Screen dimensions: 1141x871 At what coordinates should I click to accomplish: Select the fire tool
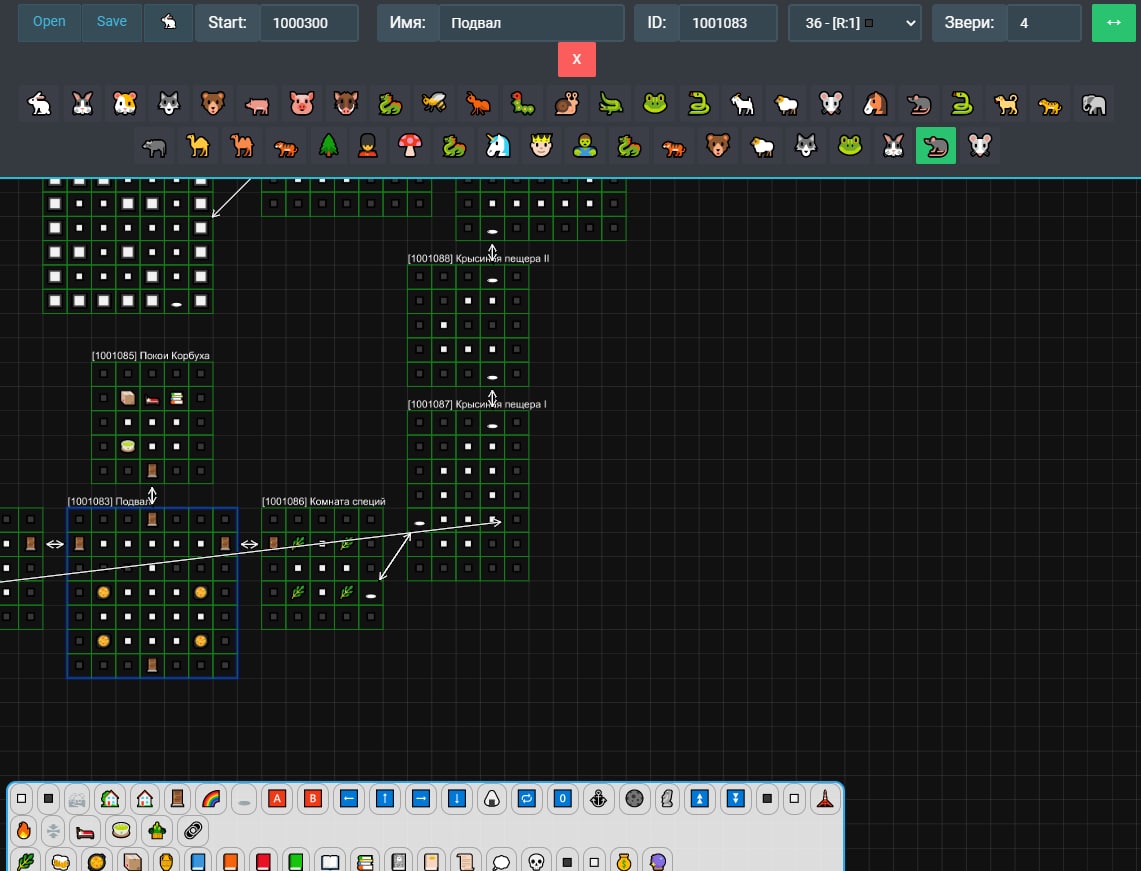point(24,830)
